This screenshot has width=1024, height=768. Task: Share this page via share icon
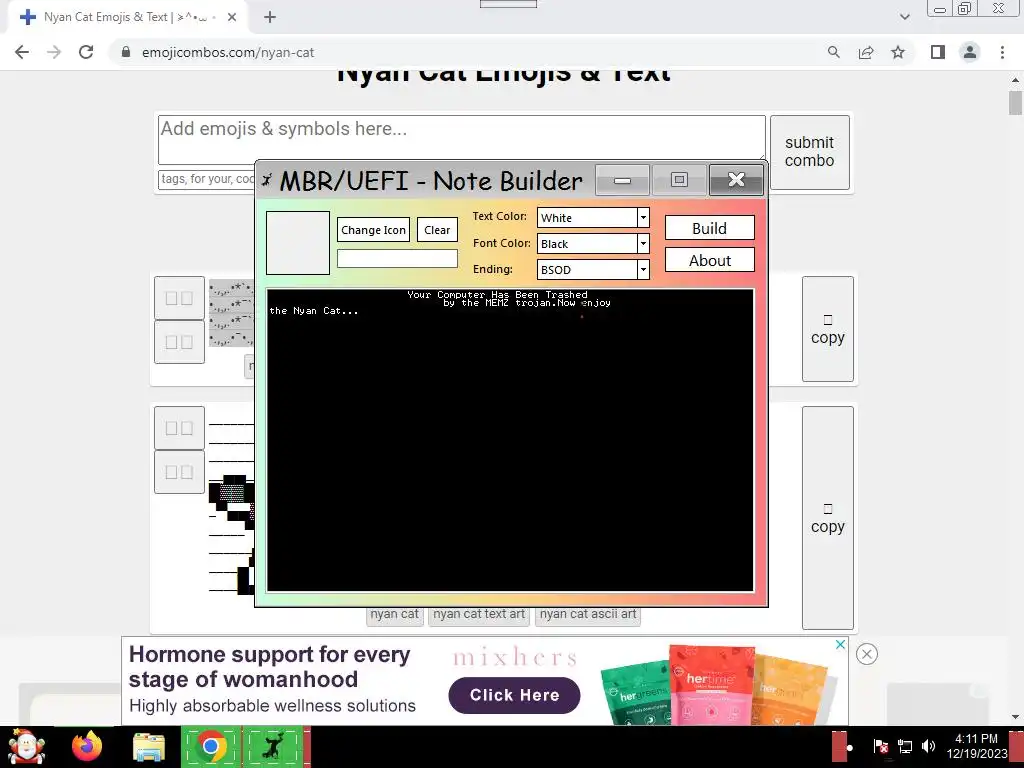click(866, 52)
